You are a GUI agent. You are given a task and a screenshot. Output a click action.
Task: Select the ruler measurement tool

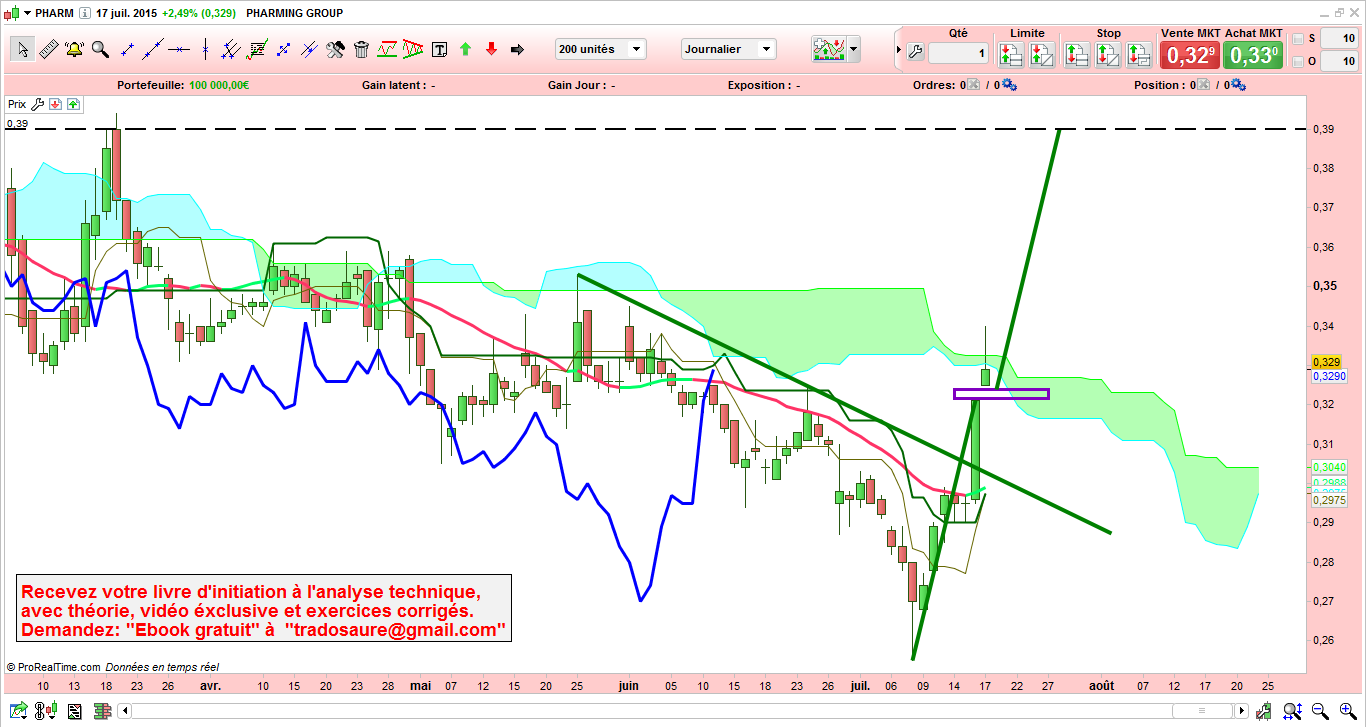point(49,49)
